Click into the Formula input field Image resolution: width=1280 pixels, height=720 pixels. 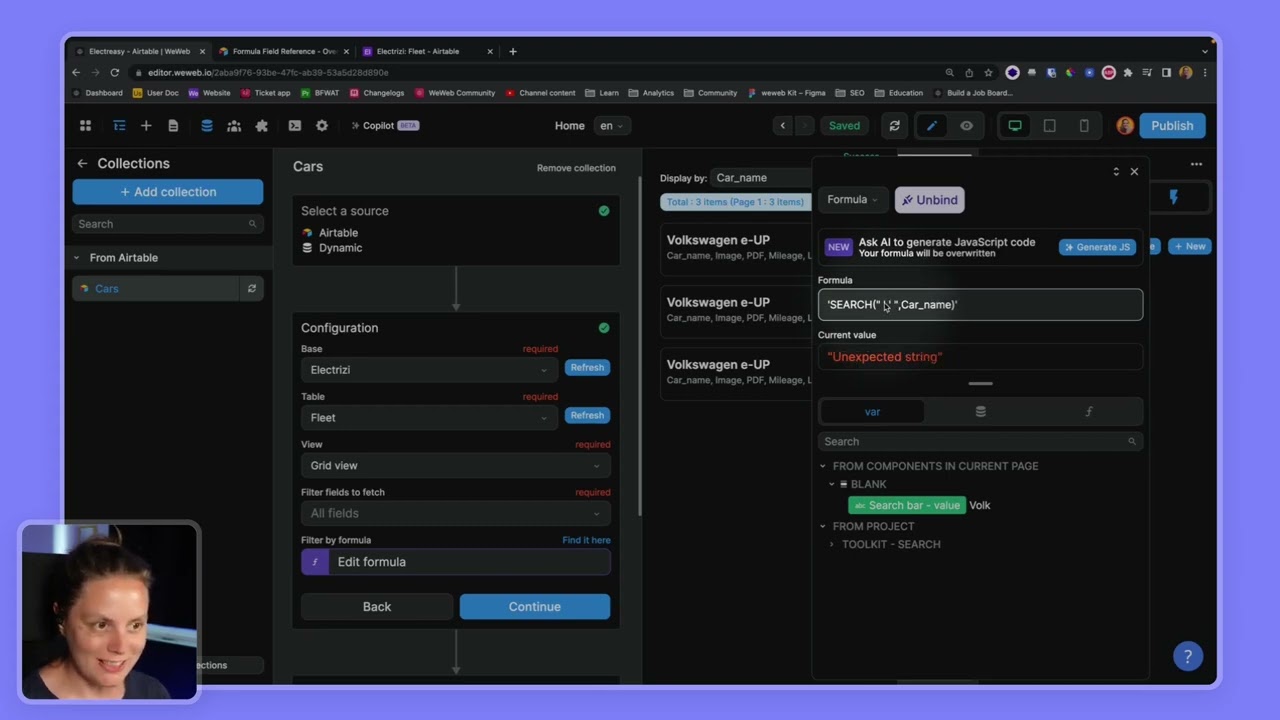click(980, 305)
